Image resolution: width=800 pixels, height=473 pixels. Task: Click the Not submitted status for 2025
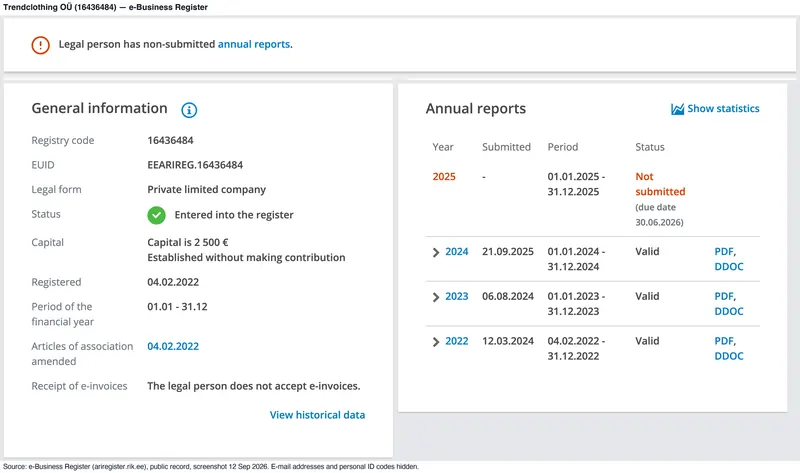(x=660, y=184)
